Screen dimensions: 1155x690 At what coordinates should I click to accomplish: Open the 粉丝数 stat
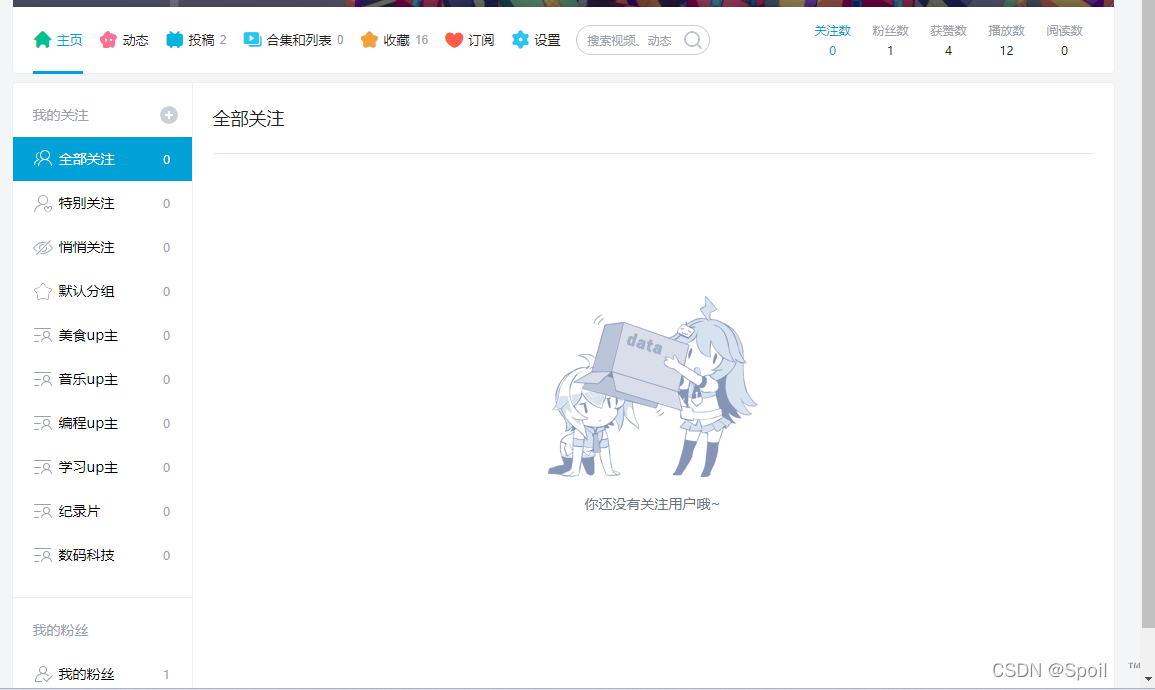point(890,41)
